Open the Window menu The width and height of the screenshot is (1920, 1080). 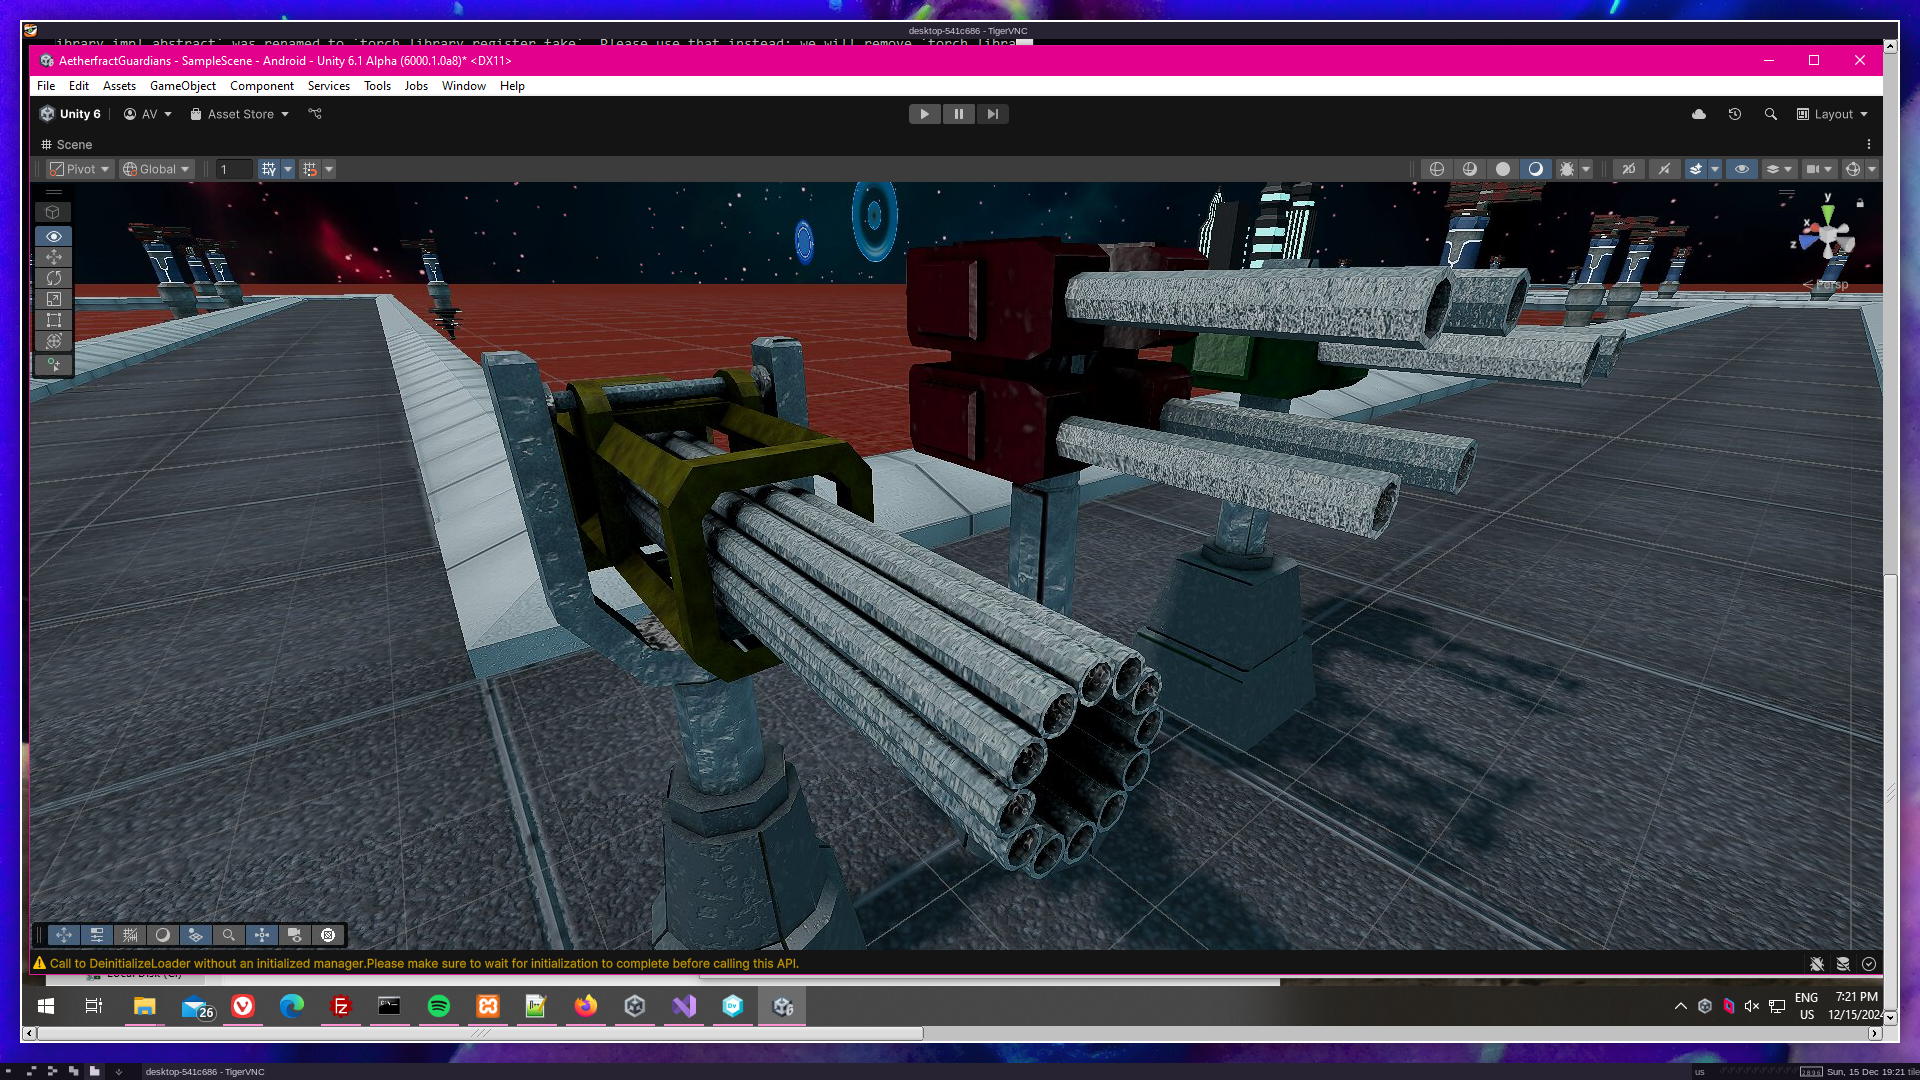point(463,86)
